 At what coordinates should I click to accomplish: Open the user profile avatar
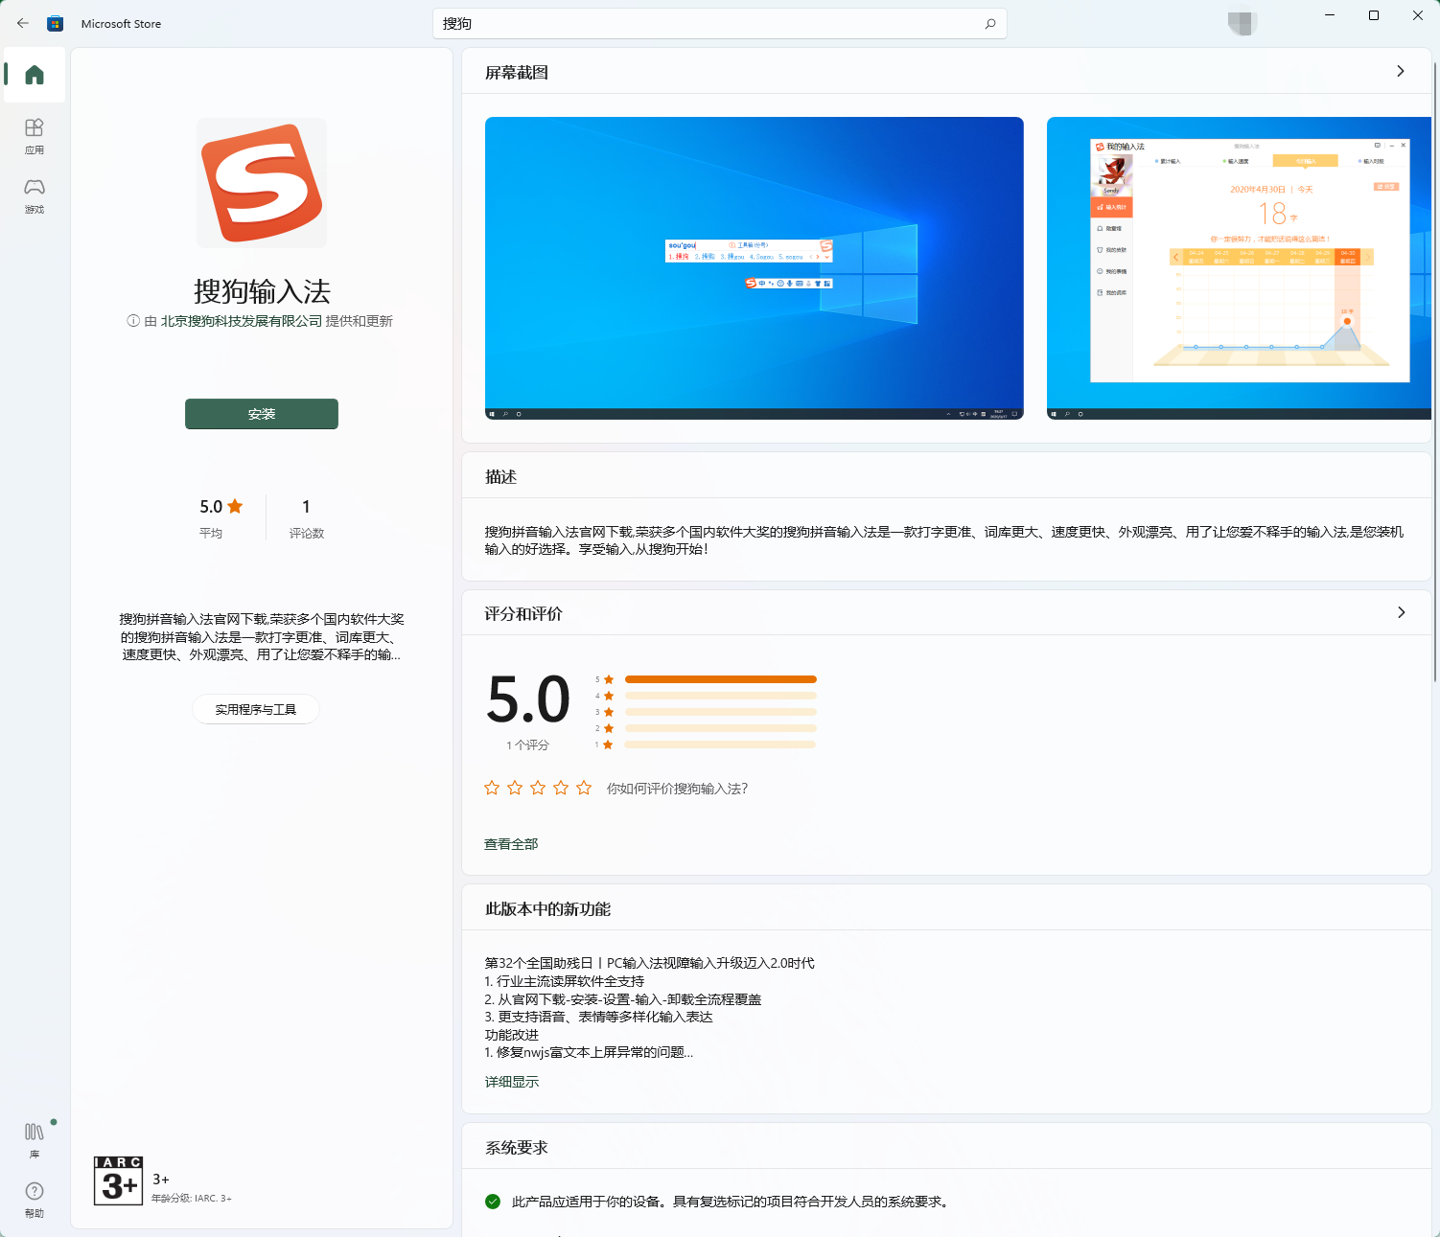[x=1242, y=23]
